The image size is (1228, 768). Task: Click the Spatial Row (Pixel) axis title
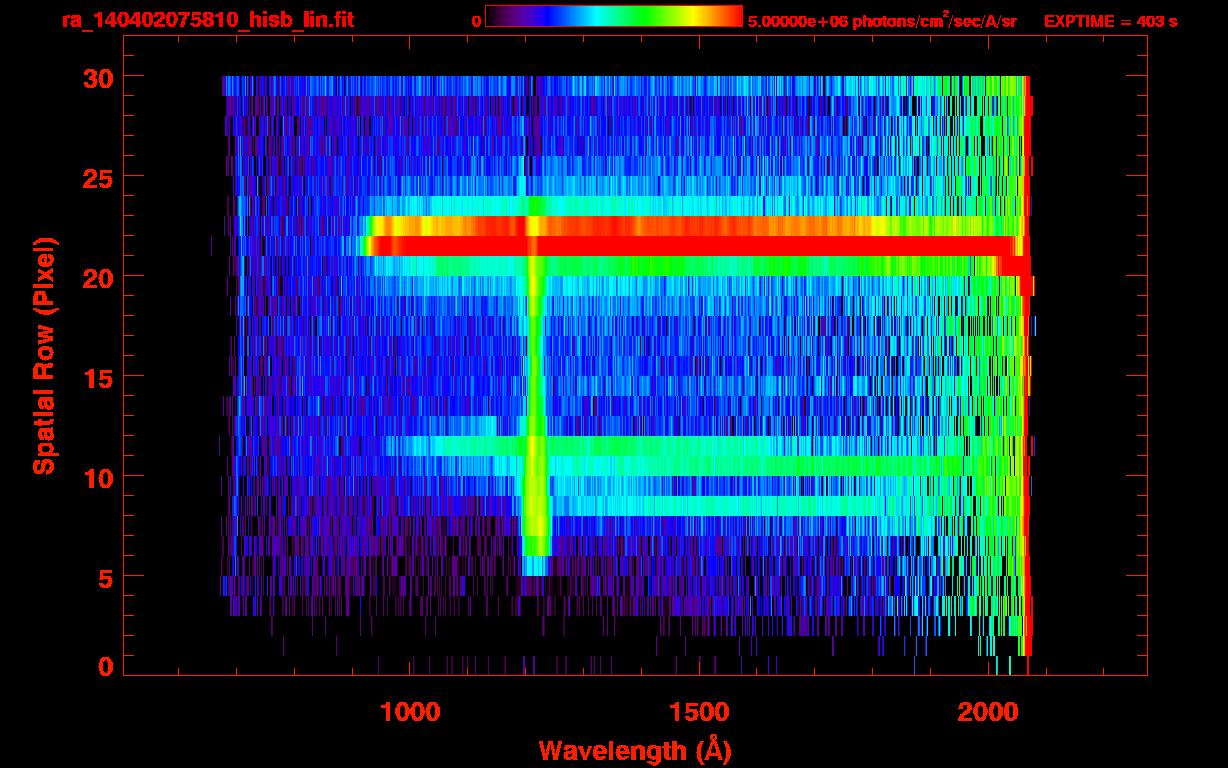pyautogui.click(x=45, y=356)
